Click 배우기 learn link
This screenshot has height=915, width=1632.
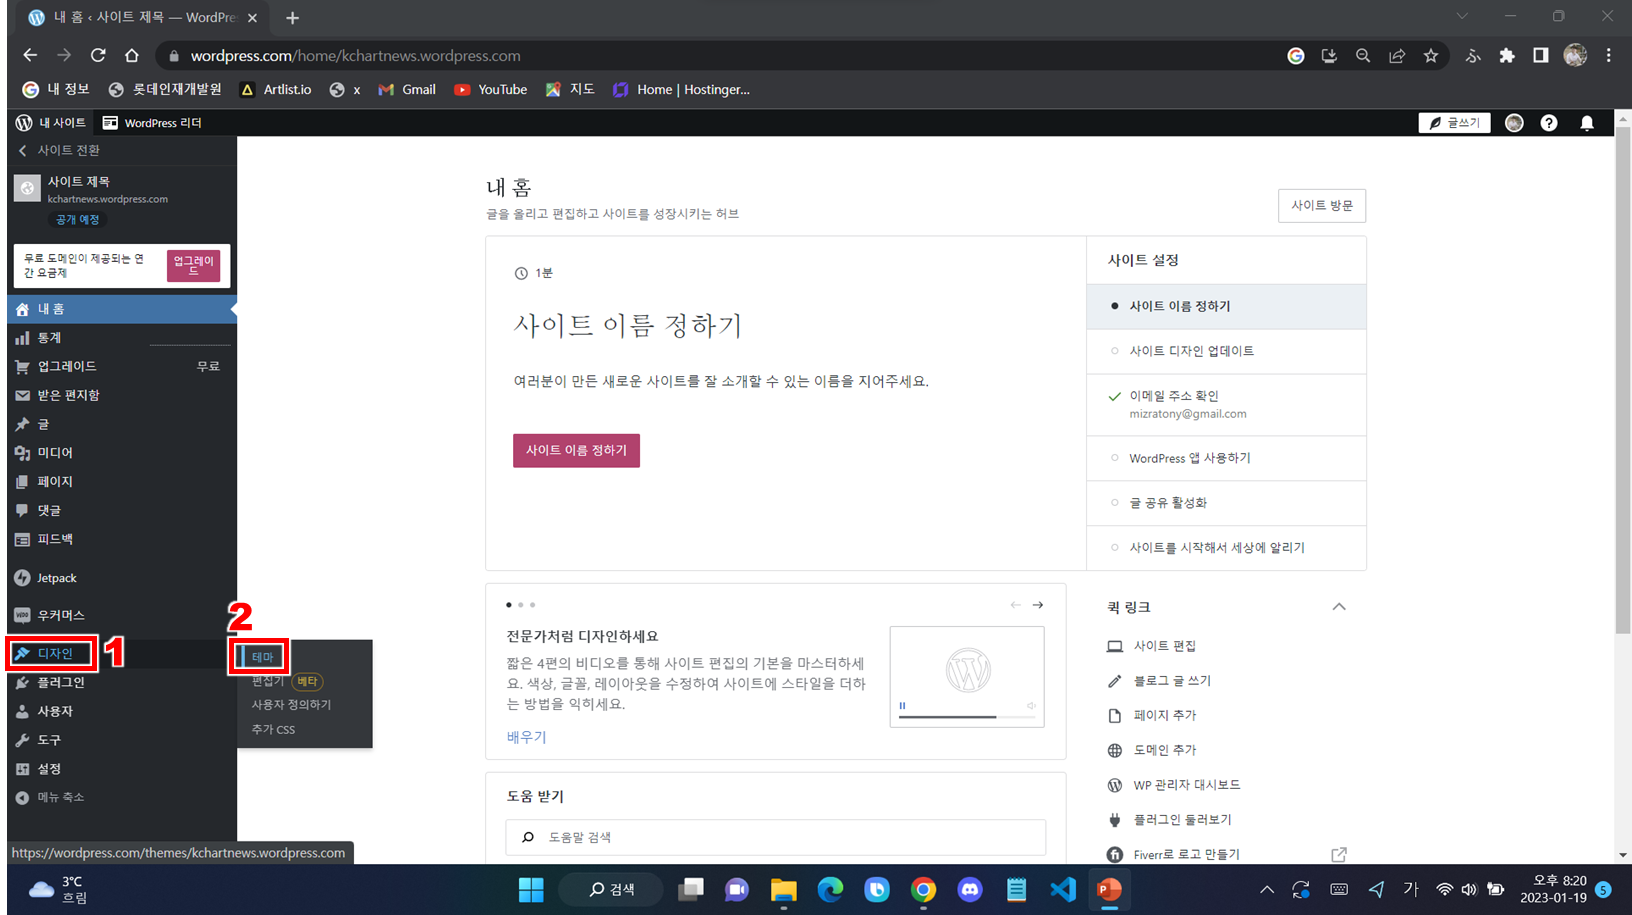click(527, 737)
